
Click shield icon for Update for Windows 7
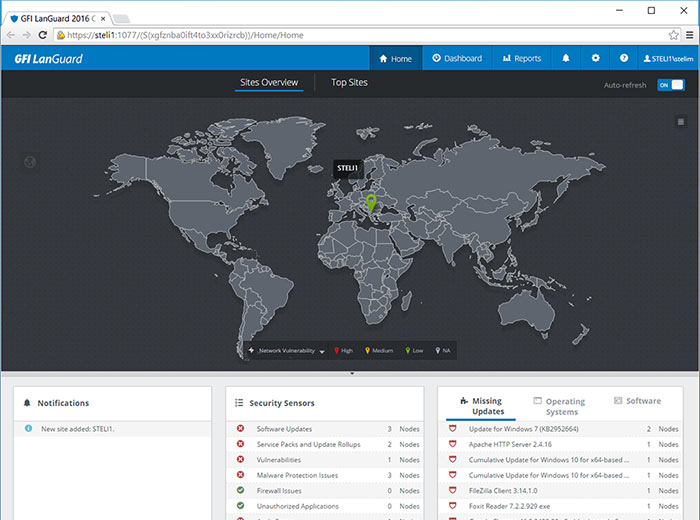(452, 428)
